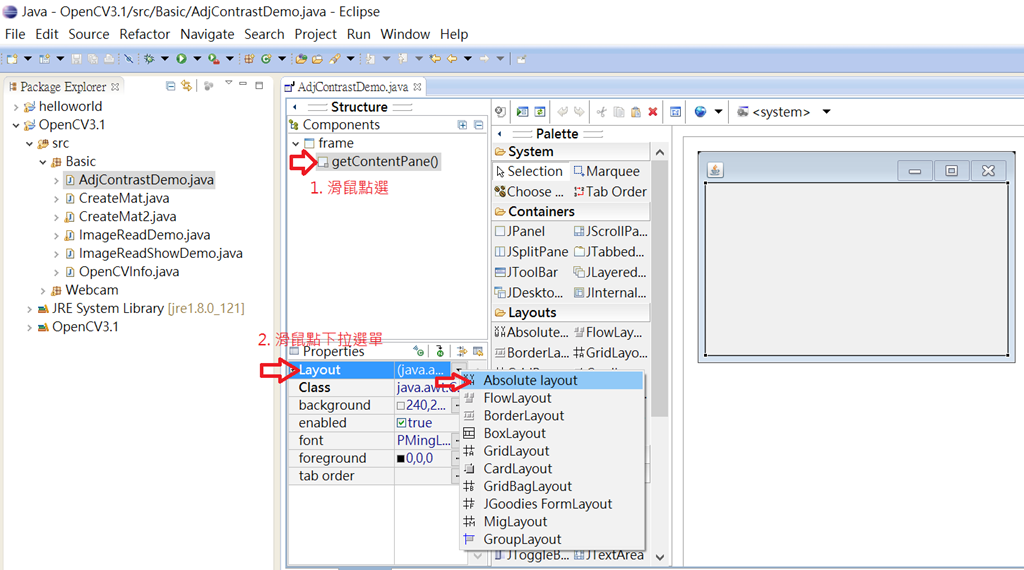Open the Navigate menu

207,34
